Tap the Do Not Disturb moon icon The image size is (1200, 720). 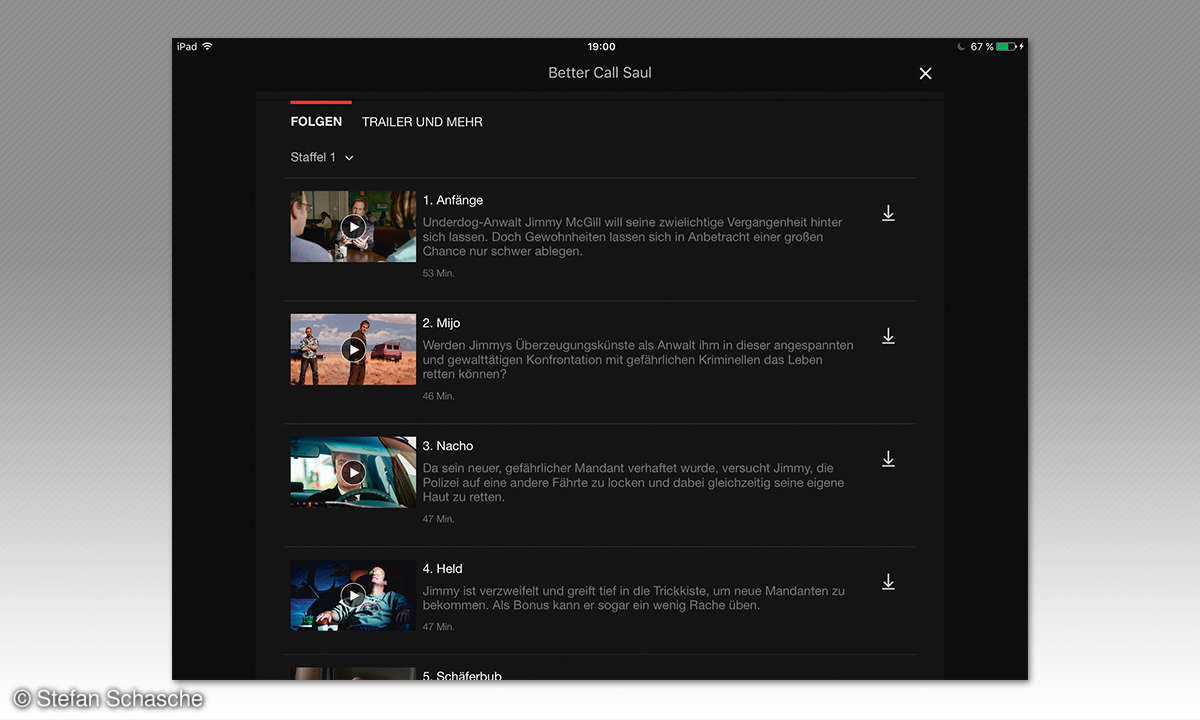point(962,47)
